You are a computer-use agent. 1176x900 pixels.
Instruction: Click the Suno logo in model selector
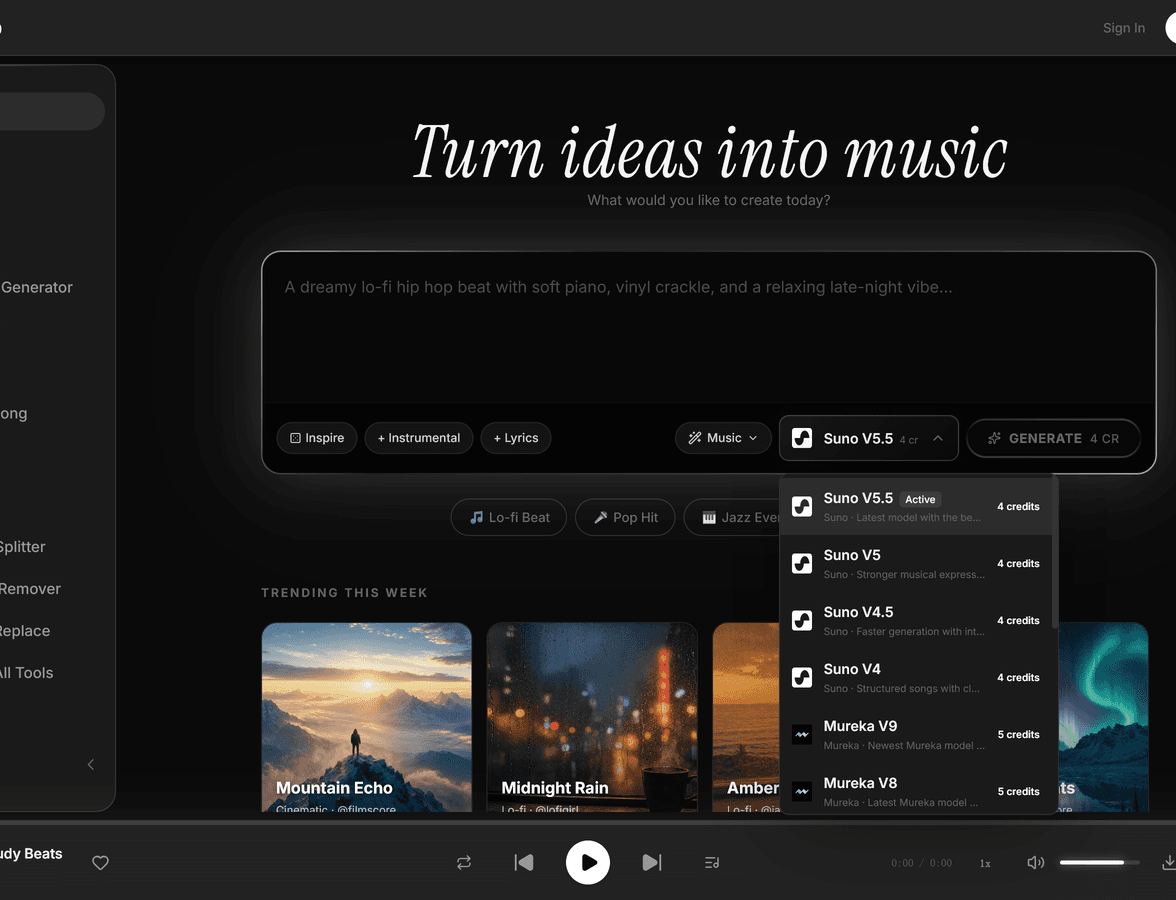coord(802,438)
